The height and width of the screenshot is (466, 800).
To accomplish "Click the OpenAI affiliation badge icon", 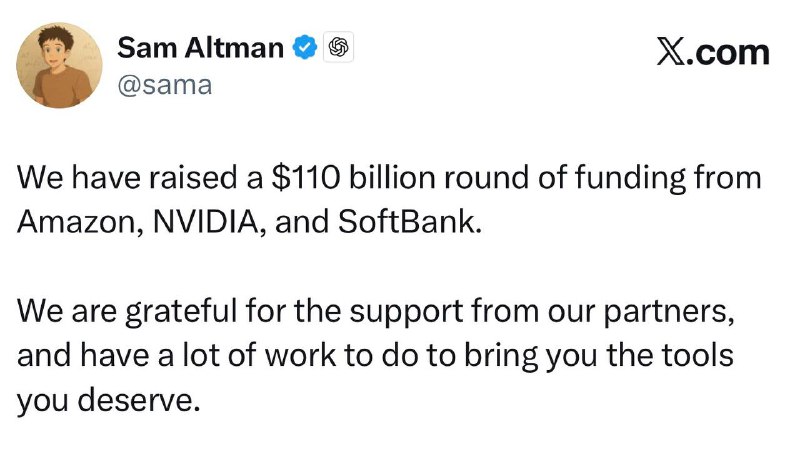I will pyautogui.click(x=338, y=47).
